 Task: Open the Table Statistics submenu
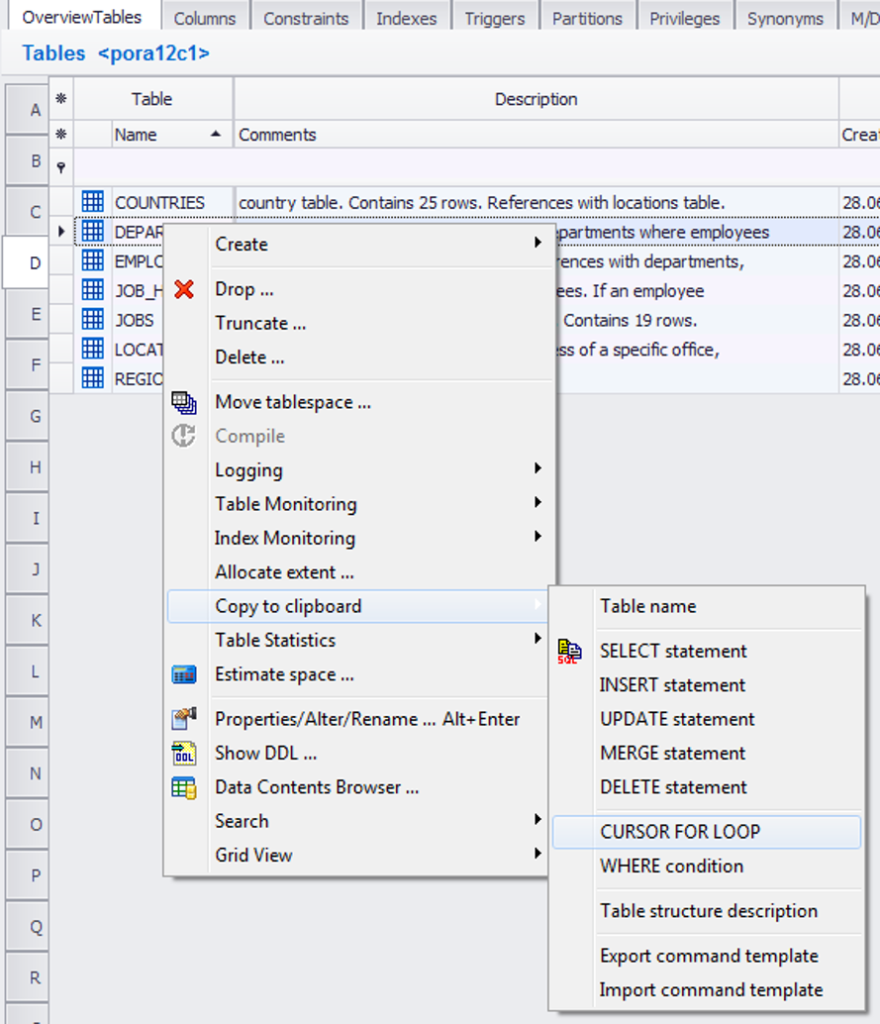pos(300,640)
